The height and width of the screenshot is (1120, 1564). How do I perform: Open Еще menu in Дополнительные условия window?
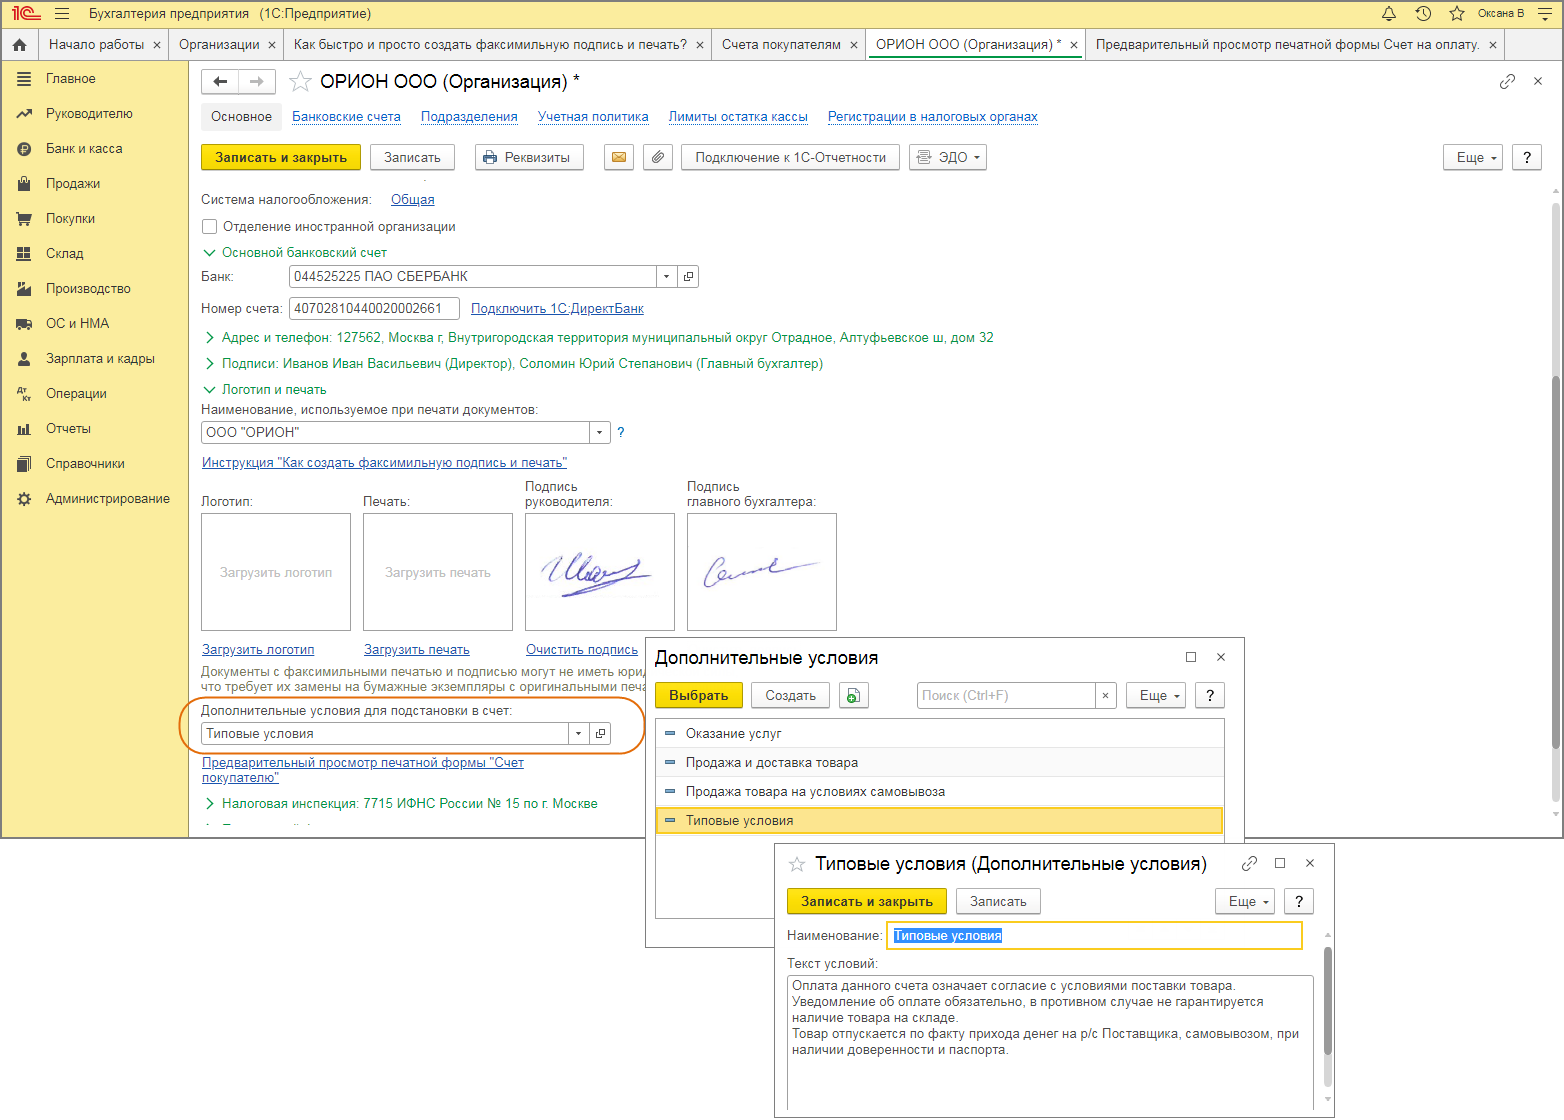pyautogui.click(x=1156, y=696)
